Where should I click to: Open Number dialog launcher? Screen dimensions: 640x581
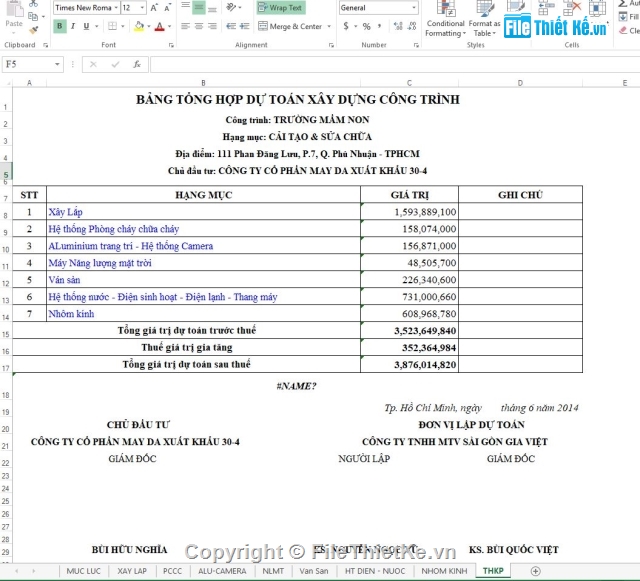(416, 45)
